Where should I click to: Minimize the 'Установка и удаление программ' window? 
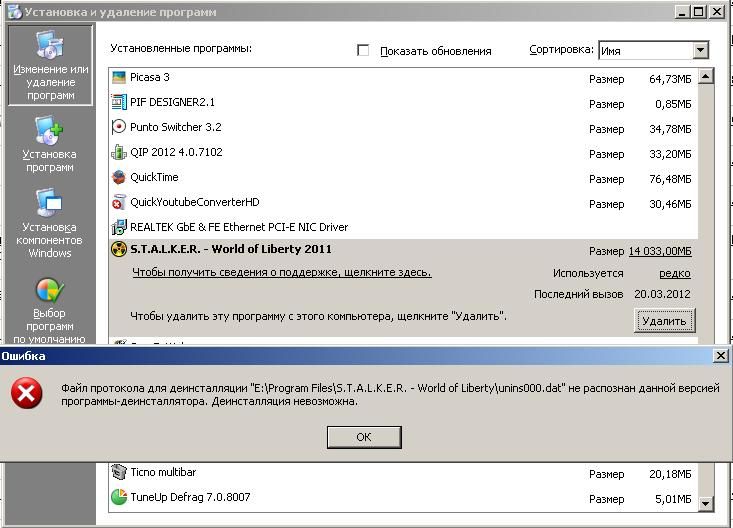pyautogui.click(x=683, y=11)
